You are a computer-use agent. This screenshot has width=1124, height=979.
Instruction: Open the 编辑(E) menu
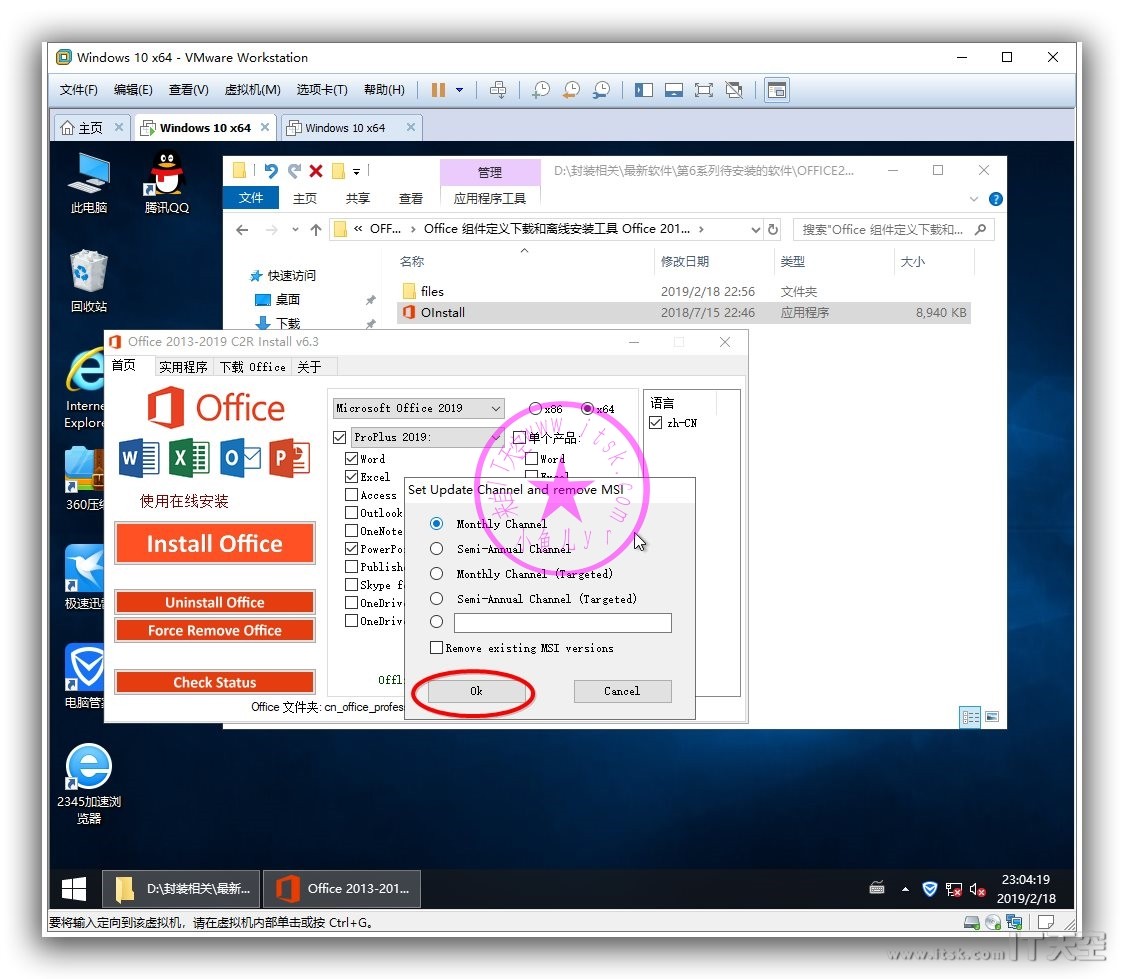pyautogui.click(x=133, y=90)
